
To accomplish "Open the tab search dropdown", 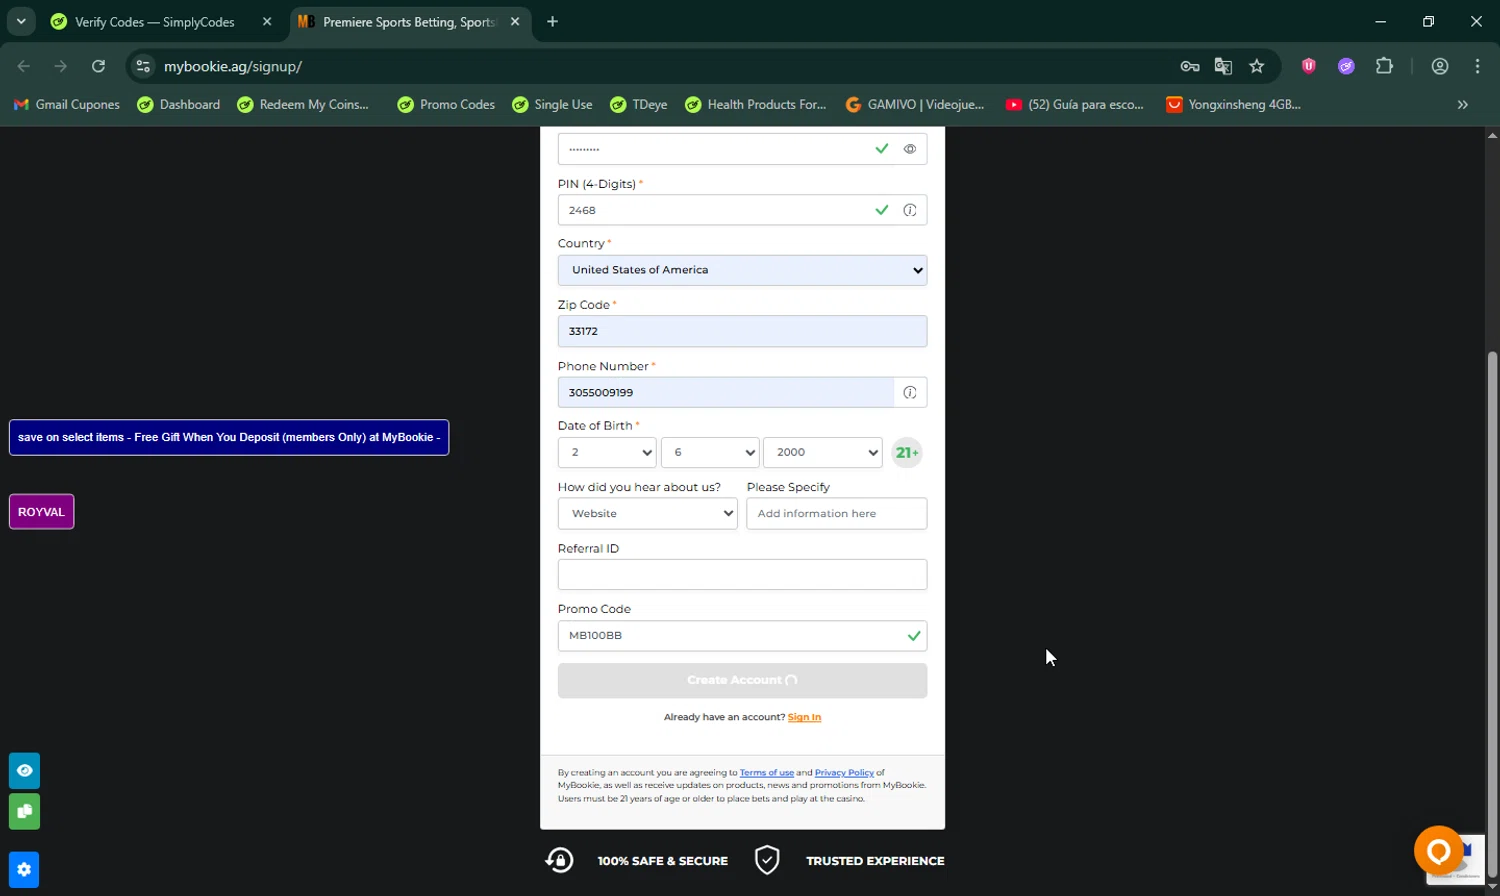I will [x=21, y=22].
